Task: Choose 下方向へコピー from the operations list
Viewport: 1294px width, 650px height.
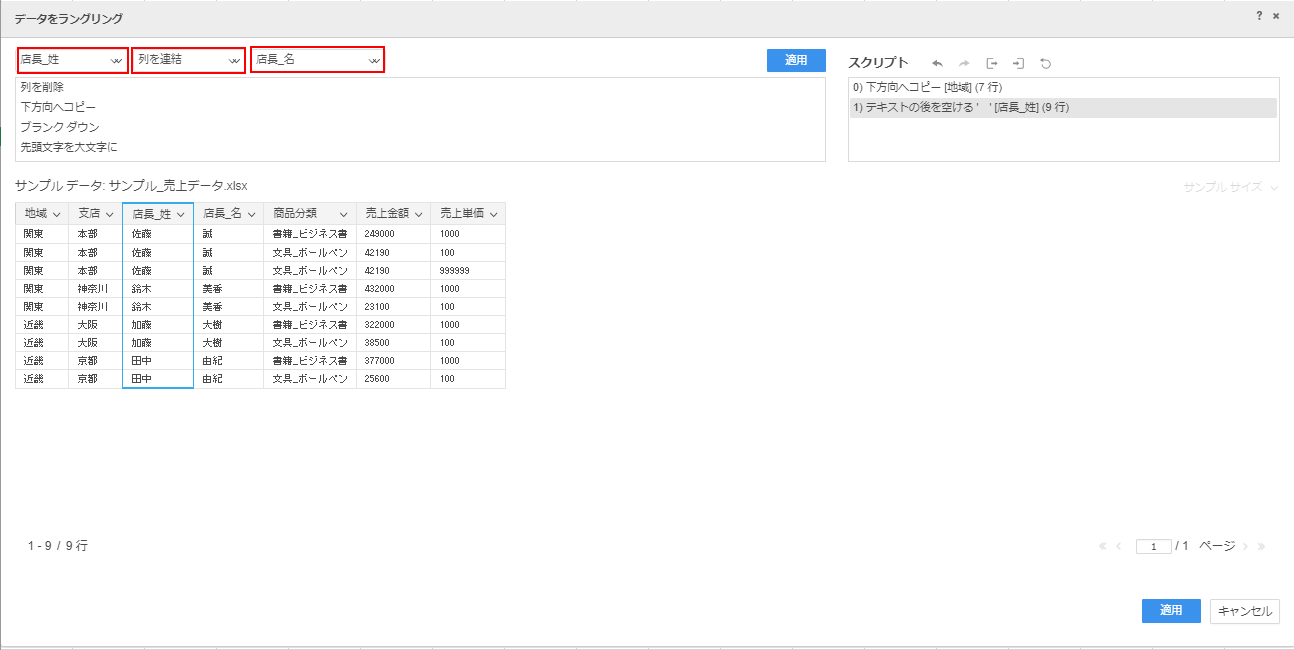Action: coord(420,107)
